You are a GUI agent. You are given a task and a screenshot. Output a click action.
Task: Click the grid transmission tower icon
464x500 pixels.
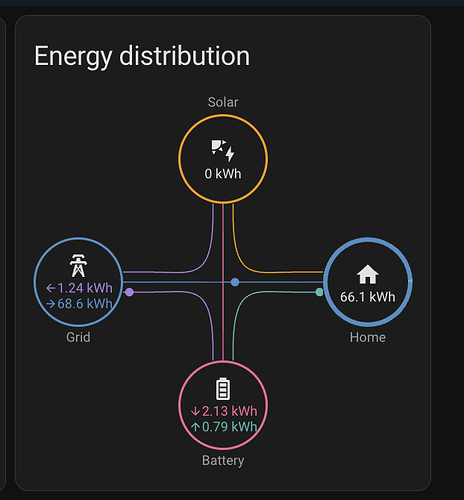[x=78, y=266]
